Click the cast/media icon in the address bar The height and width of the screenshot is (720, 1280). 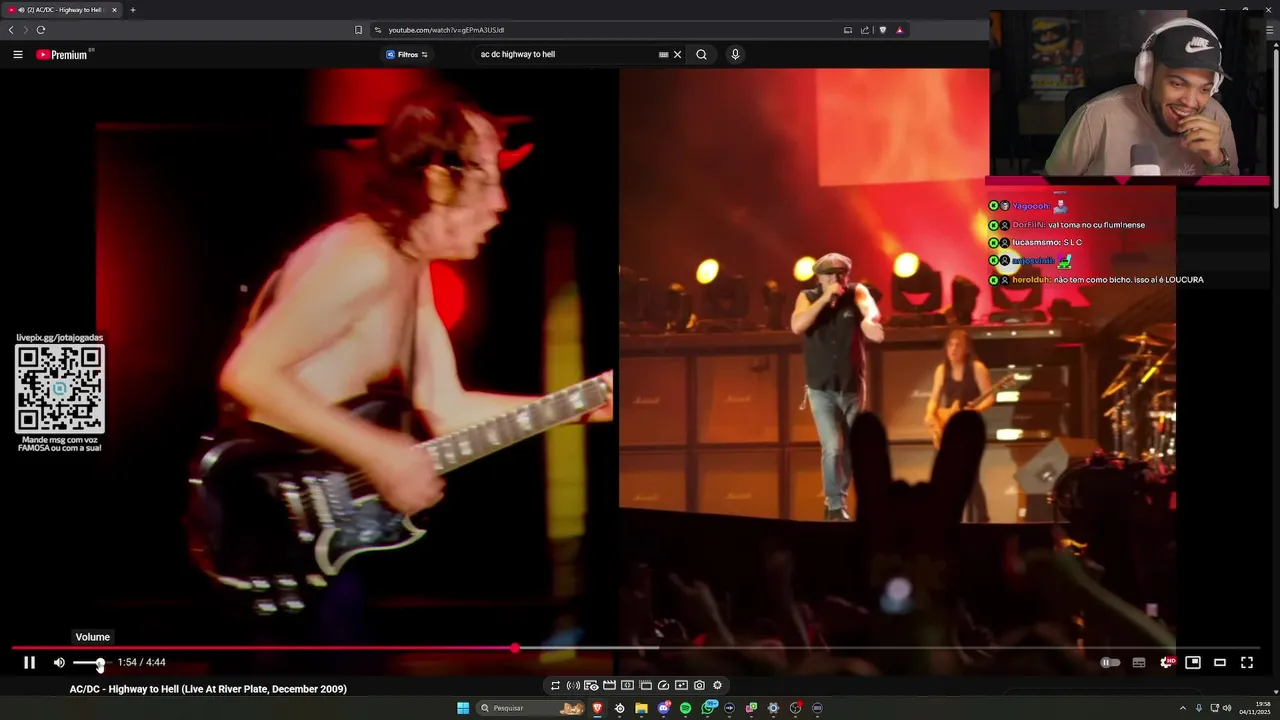click(848, 30)
